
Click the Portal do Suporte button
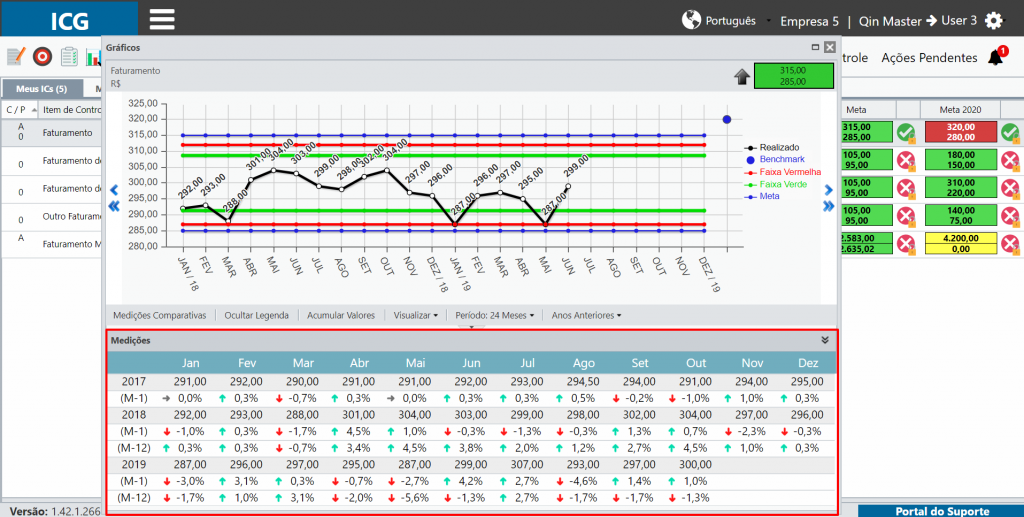point(942,511)
